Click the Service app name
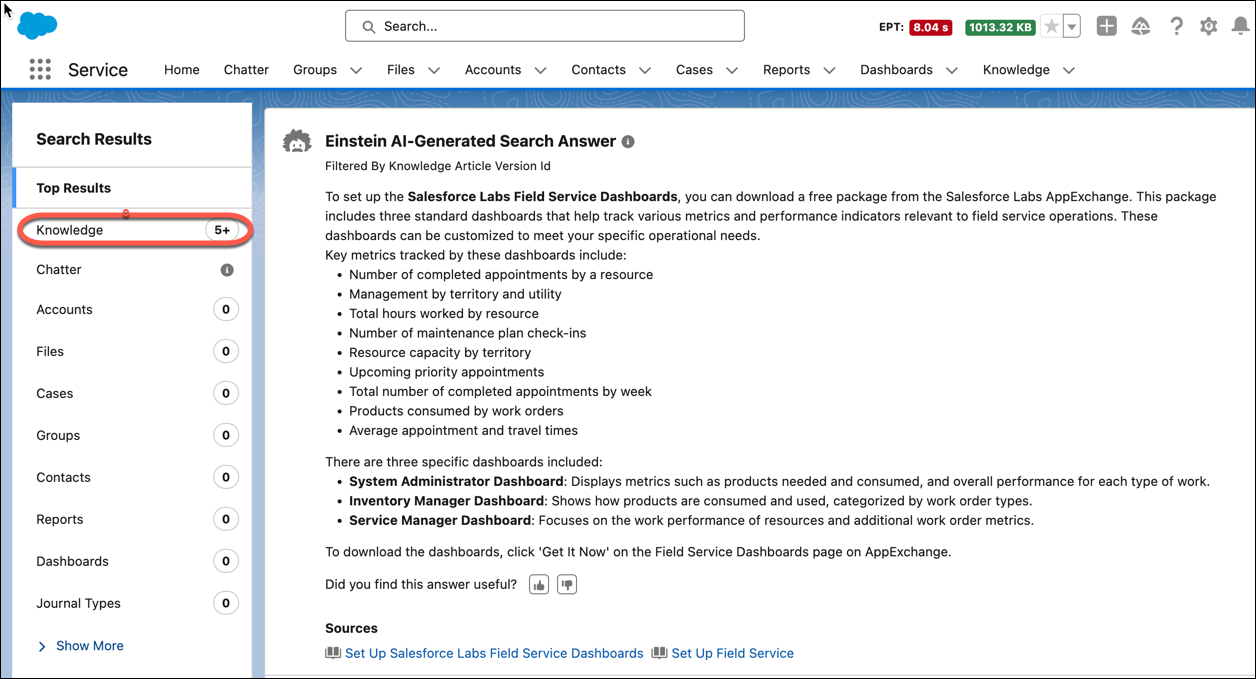The image size is (1256, 679). 98,70
